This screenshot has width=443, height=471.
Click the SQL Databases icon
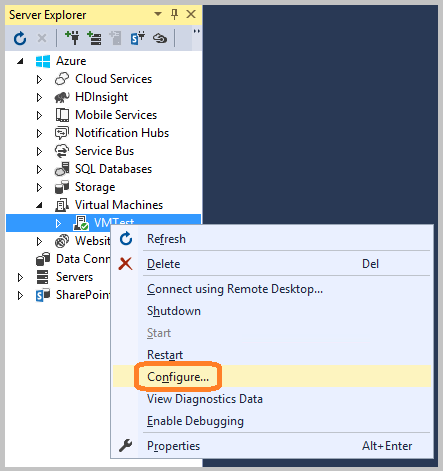pos(62,169)
